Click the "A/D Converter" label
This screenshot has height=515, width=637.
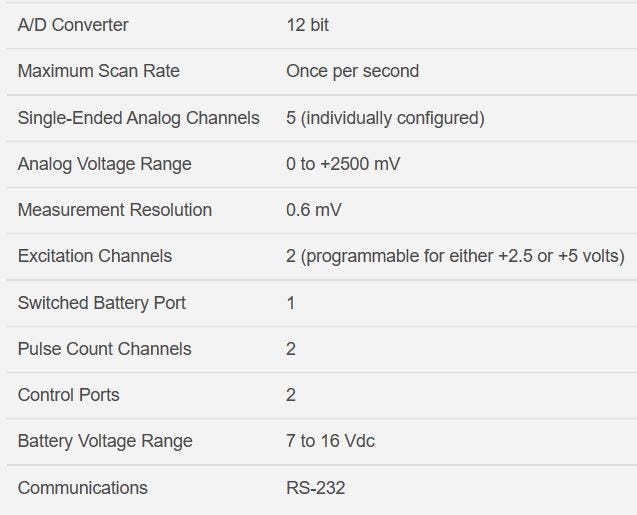pyautogui.click(x=73, y=25)
